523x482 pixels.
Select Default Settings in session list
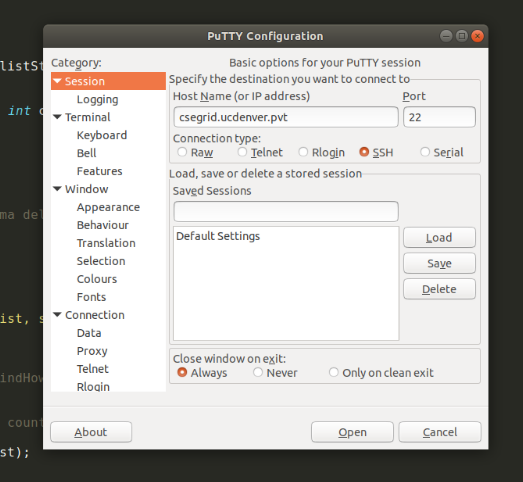pyautogui.click(x=286, y=236)
